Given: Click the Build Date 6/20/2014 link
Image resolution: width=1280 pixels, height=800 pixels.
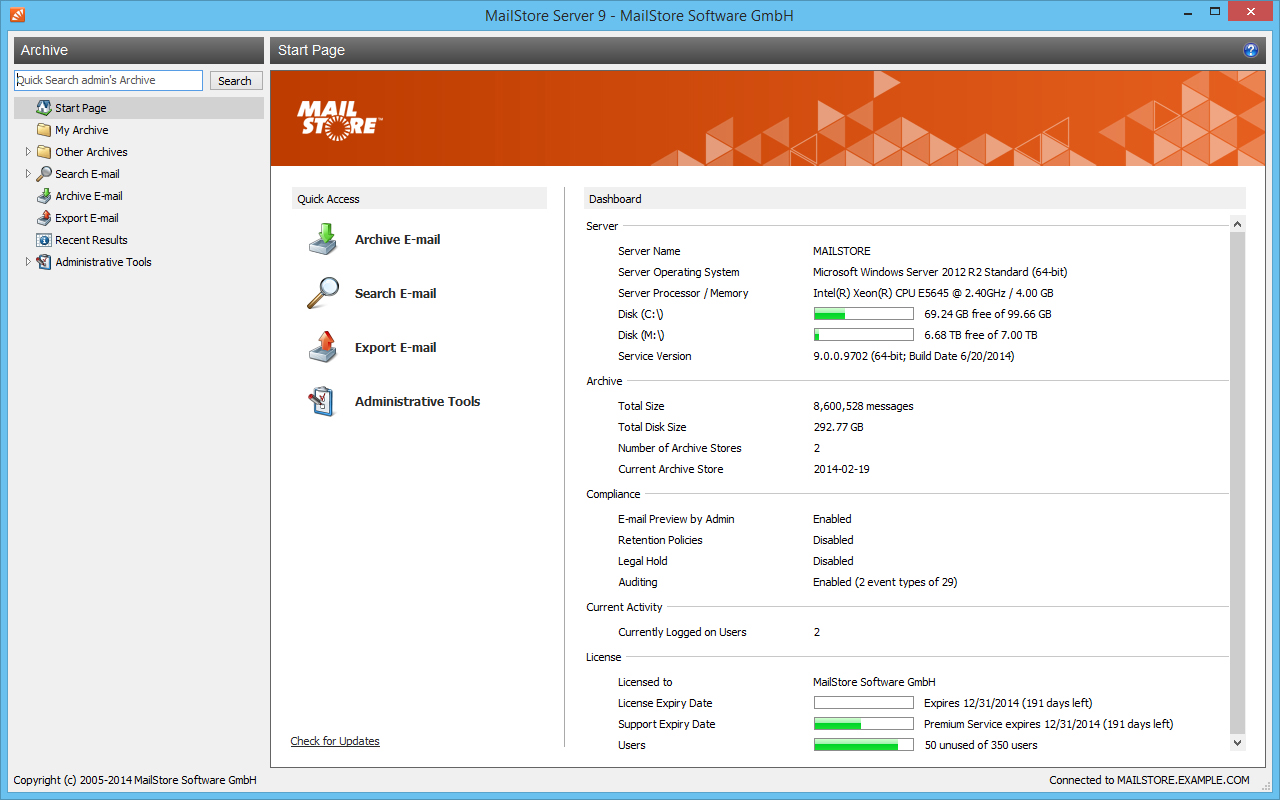Looking at the screenshot, I should pyautogui.click(x=961, y=355).
